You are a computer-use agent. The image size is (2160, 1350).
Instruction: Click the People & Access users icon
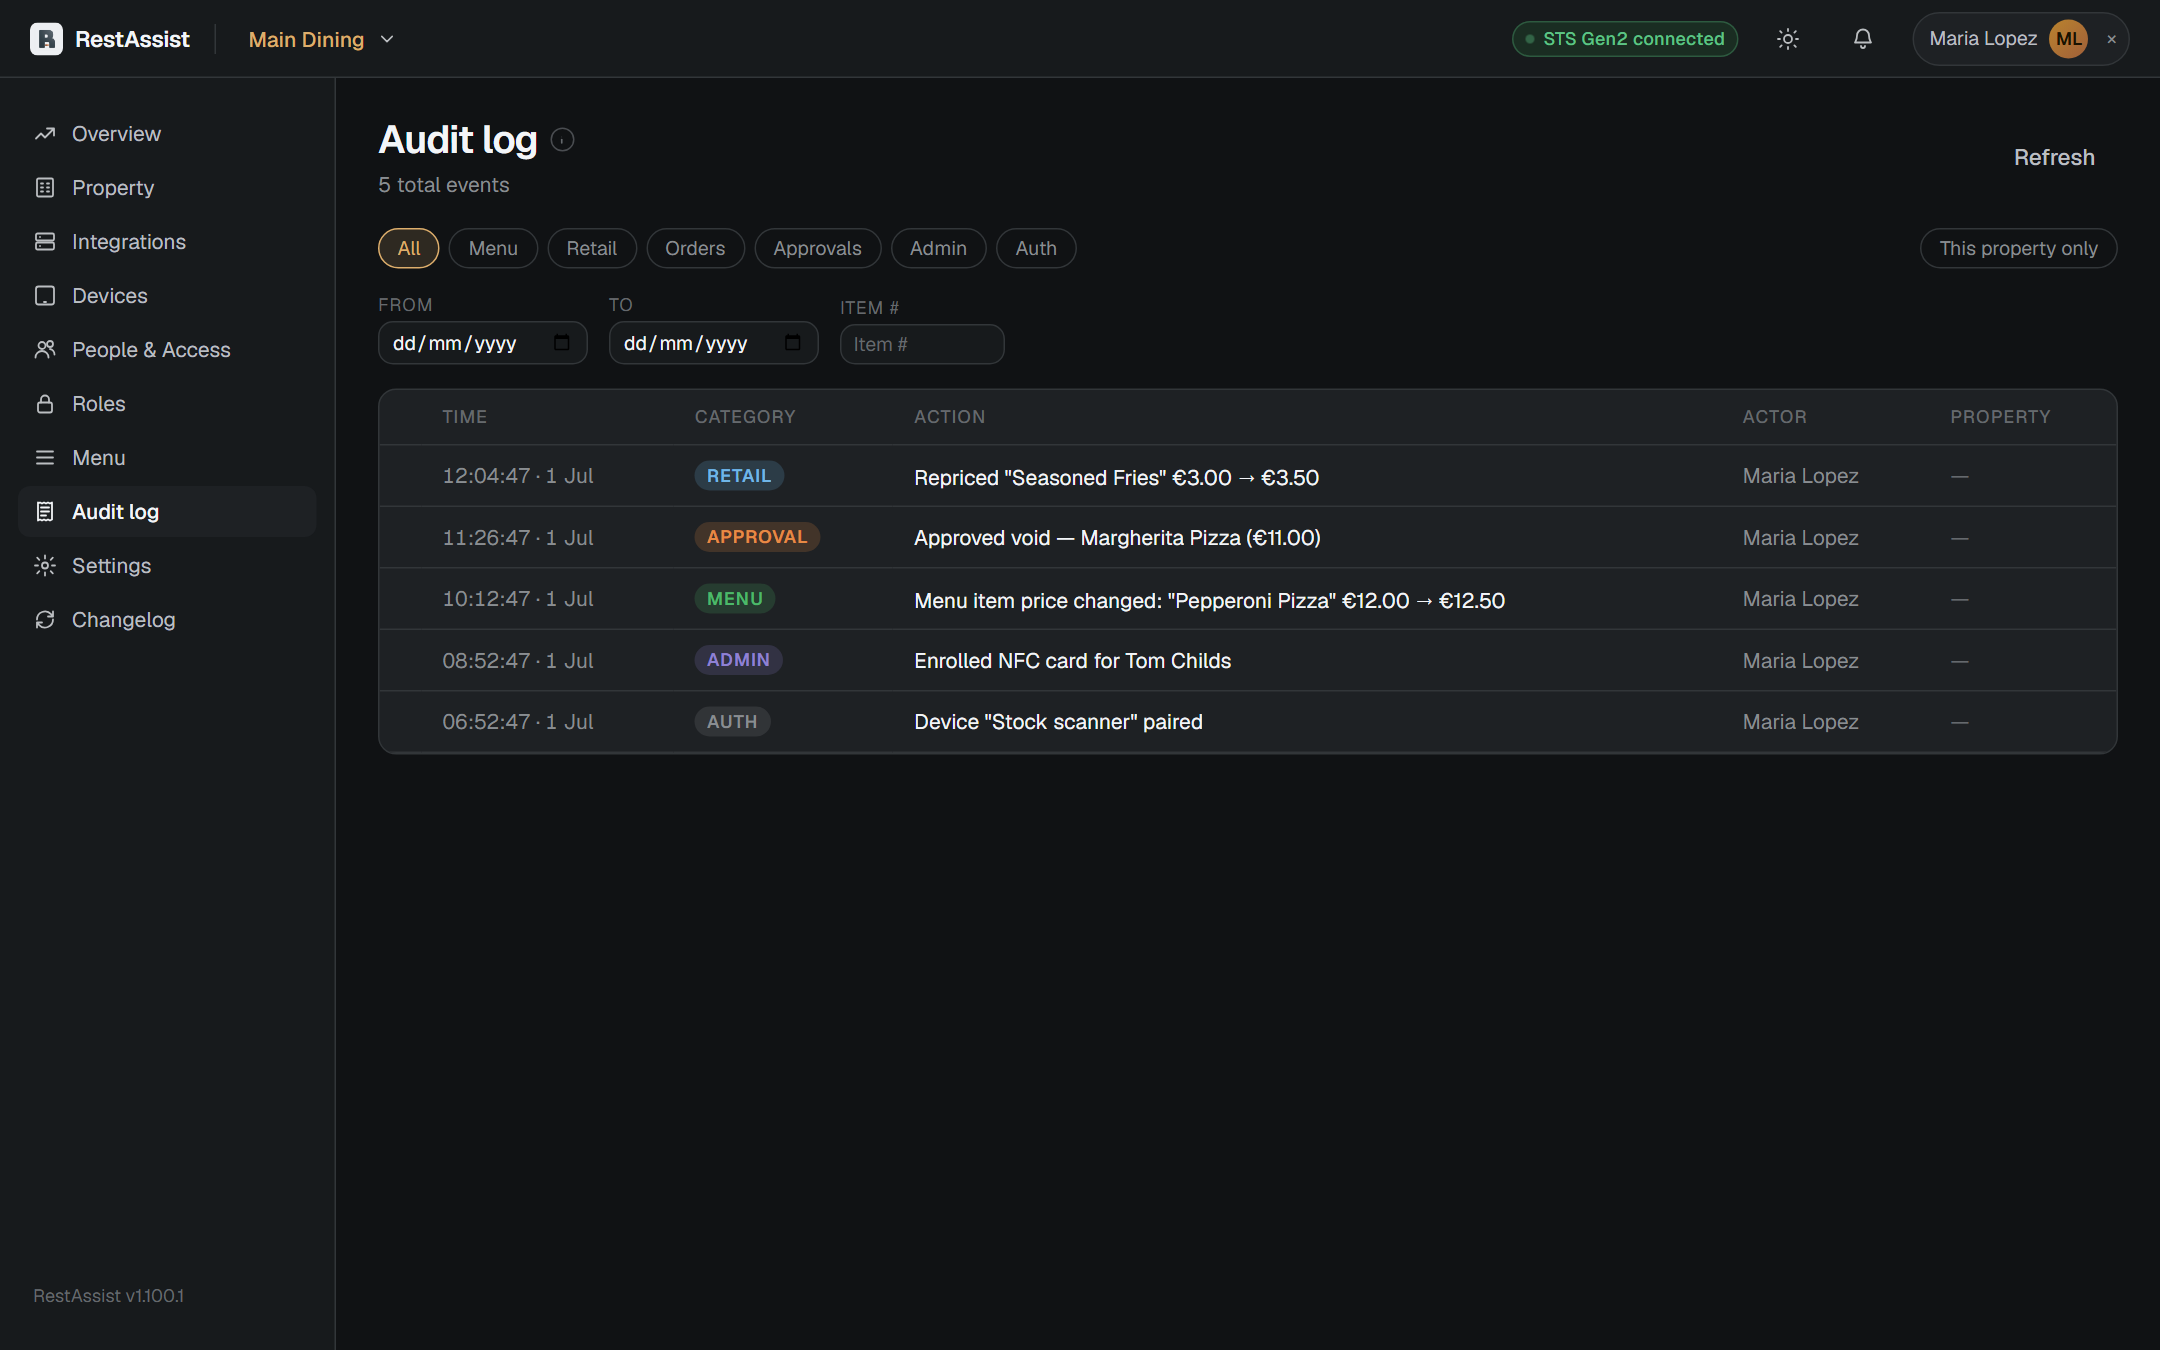[45, 350]
